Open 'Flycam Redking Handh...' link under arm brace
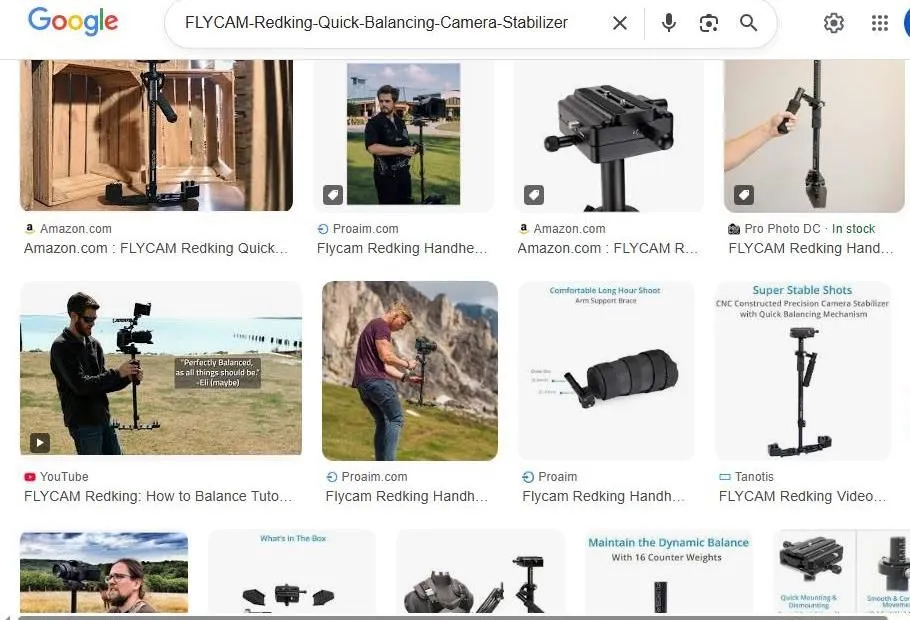910x620 pixels. click(603, 496)
